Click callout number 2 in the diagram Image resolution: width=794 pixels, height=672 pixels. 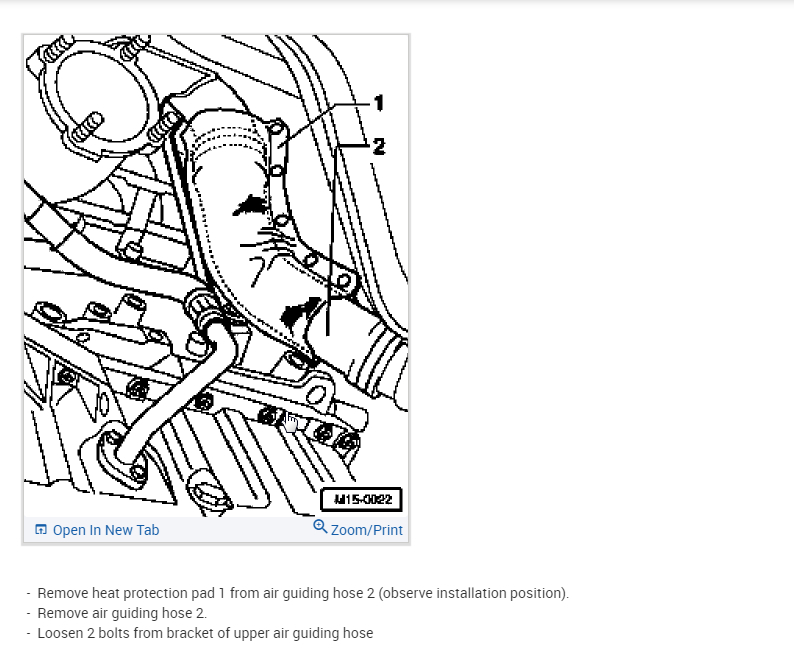379,146
